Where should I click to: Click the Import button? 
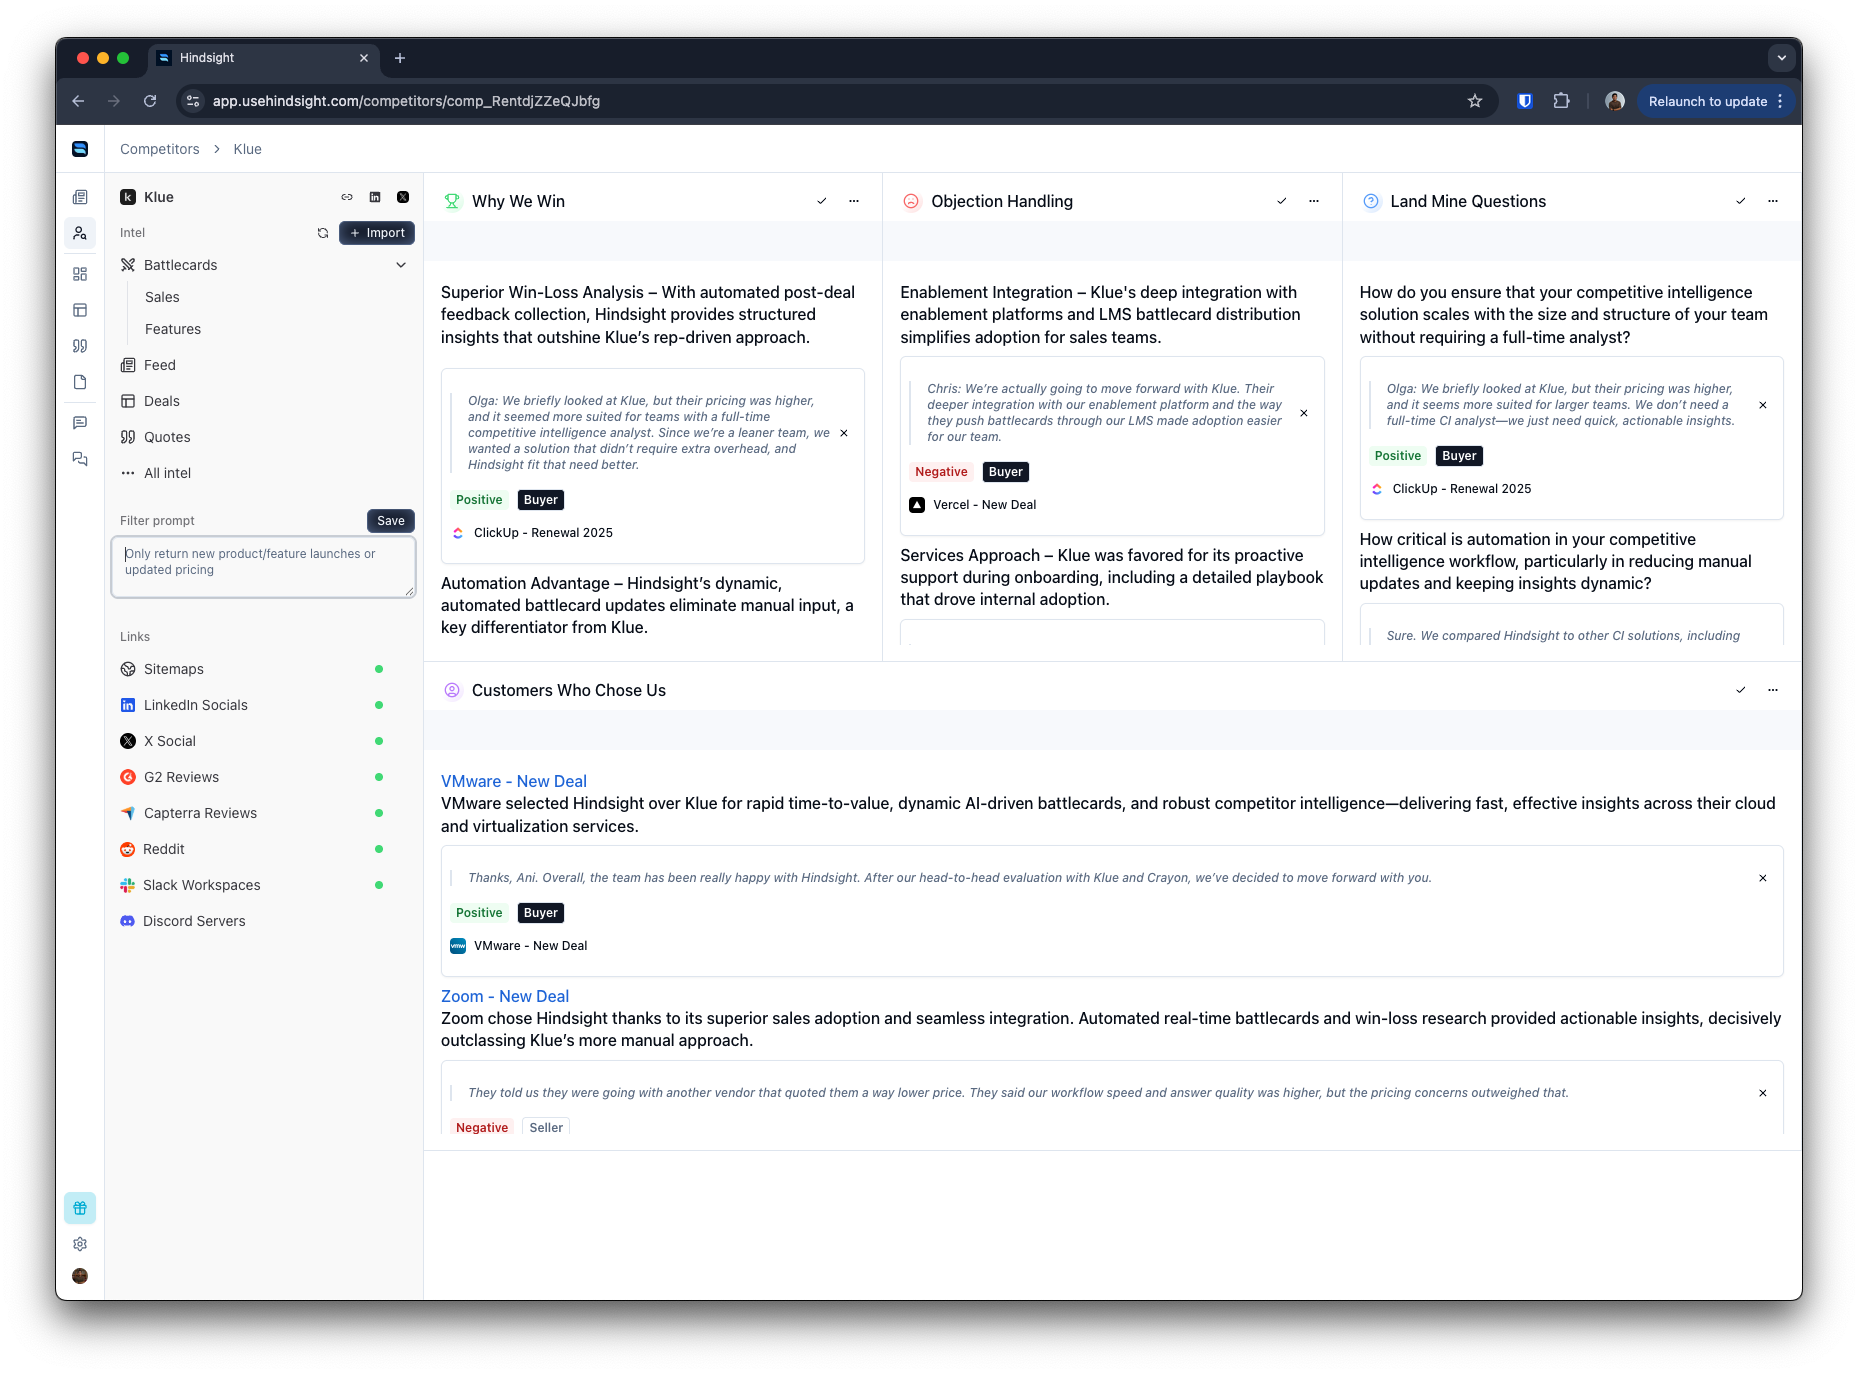pos(377,233)
